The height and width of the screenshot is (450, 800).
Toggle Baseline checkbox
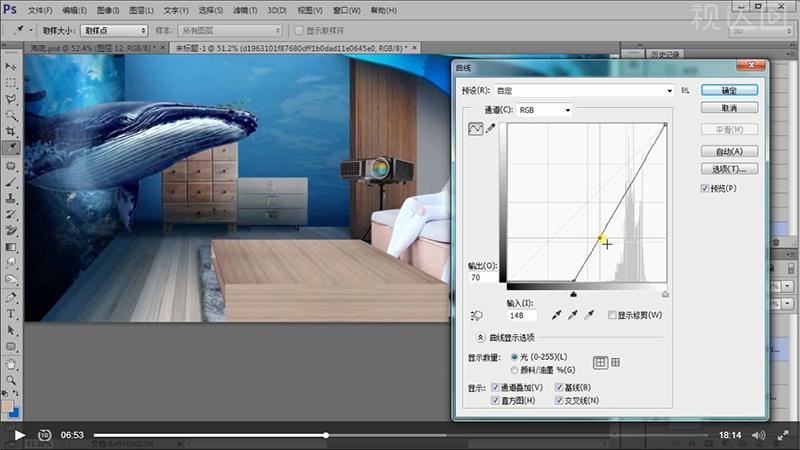(559, 387)
